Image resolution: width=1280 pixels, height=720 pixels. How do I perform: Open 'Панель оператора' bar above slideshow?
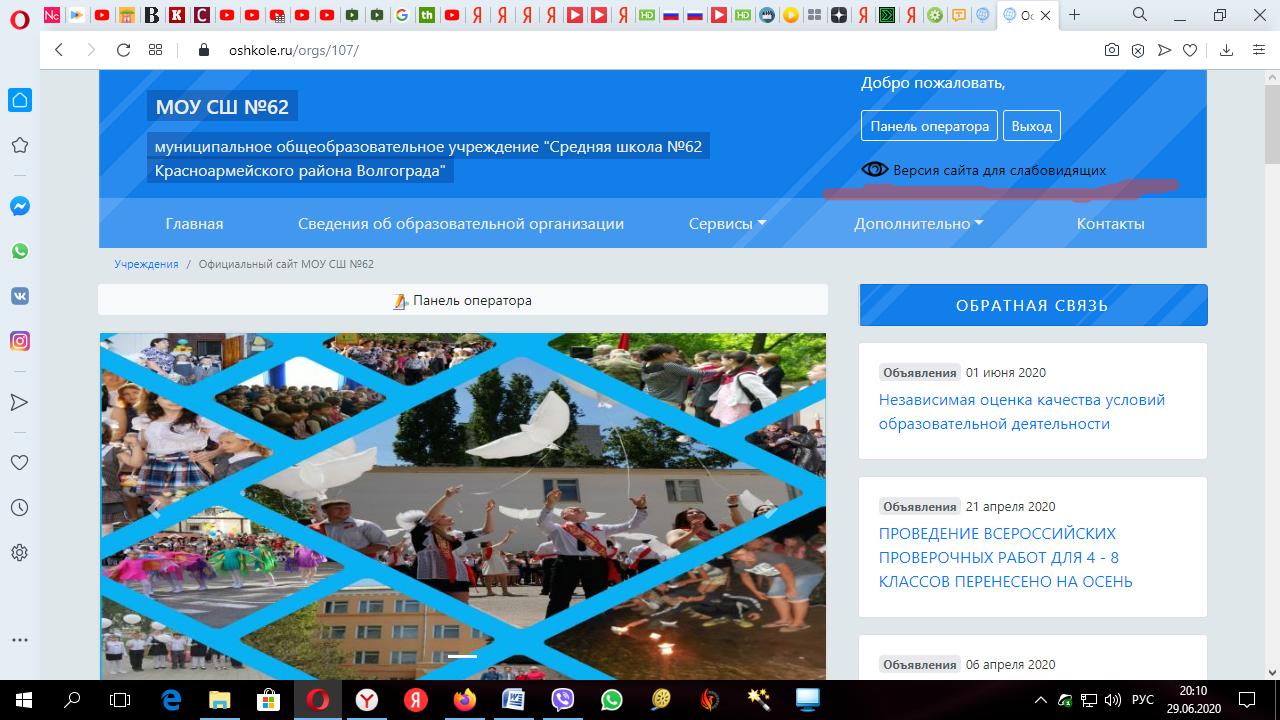tap(462, 300)
